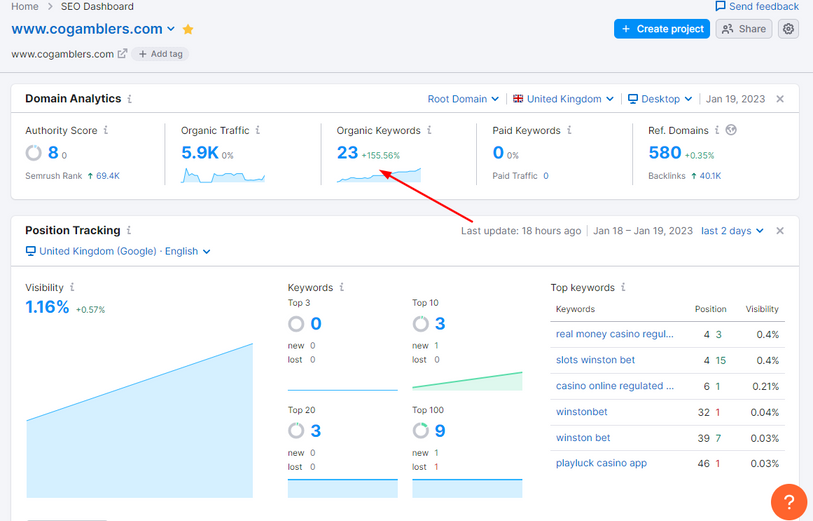Click the Authority Score 8 value
This screenshot has height=521, width=813.
pos(53,152)
